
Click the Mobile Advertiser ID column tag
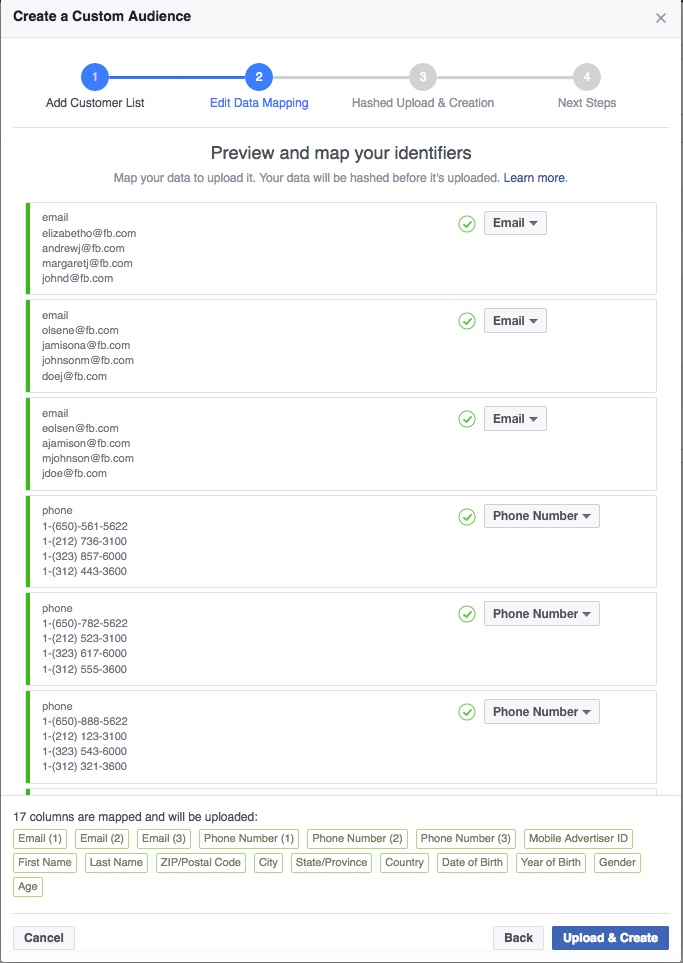(x=580, y=839)
